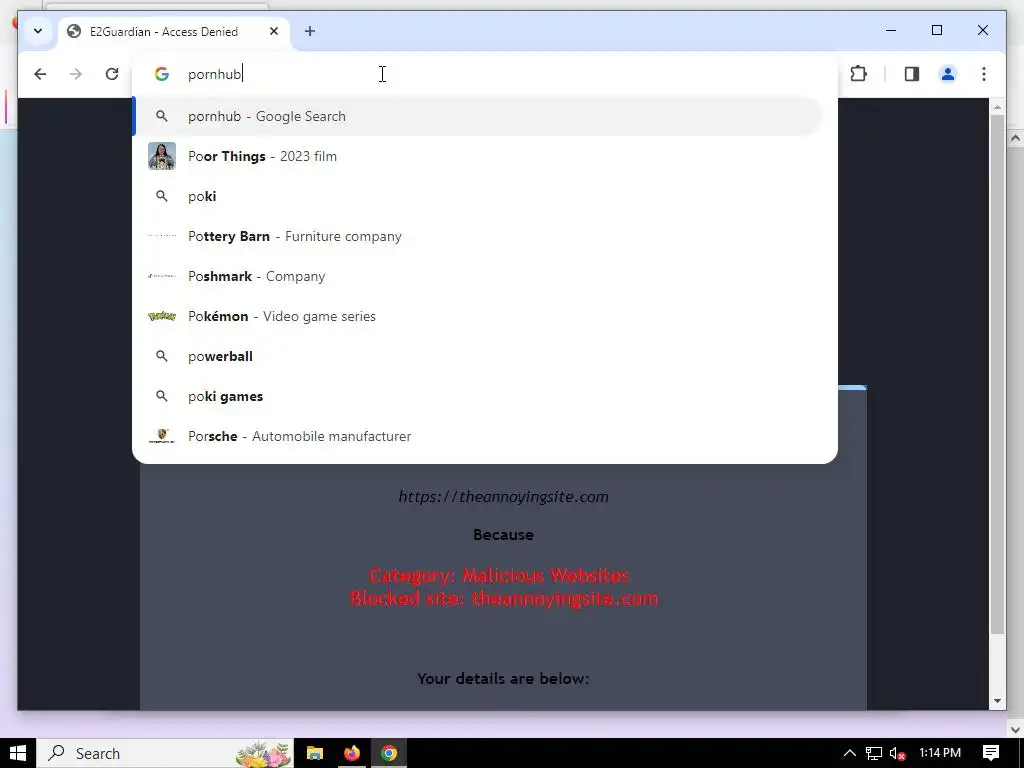Click the Poor Things film thumbnail
Image resolution: width=1024 pixels, height=768 pixels.
click(162, 156)
